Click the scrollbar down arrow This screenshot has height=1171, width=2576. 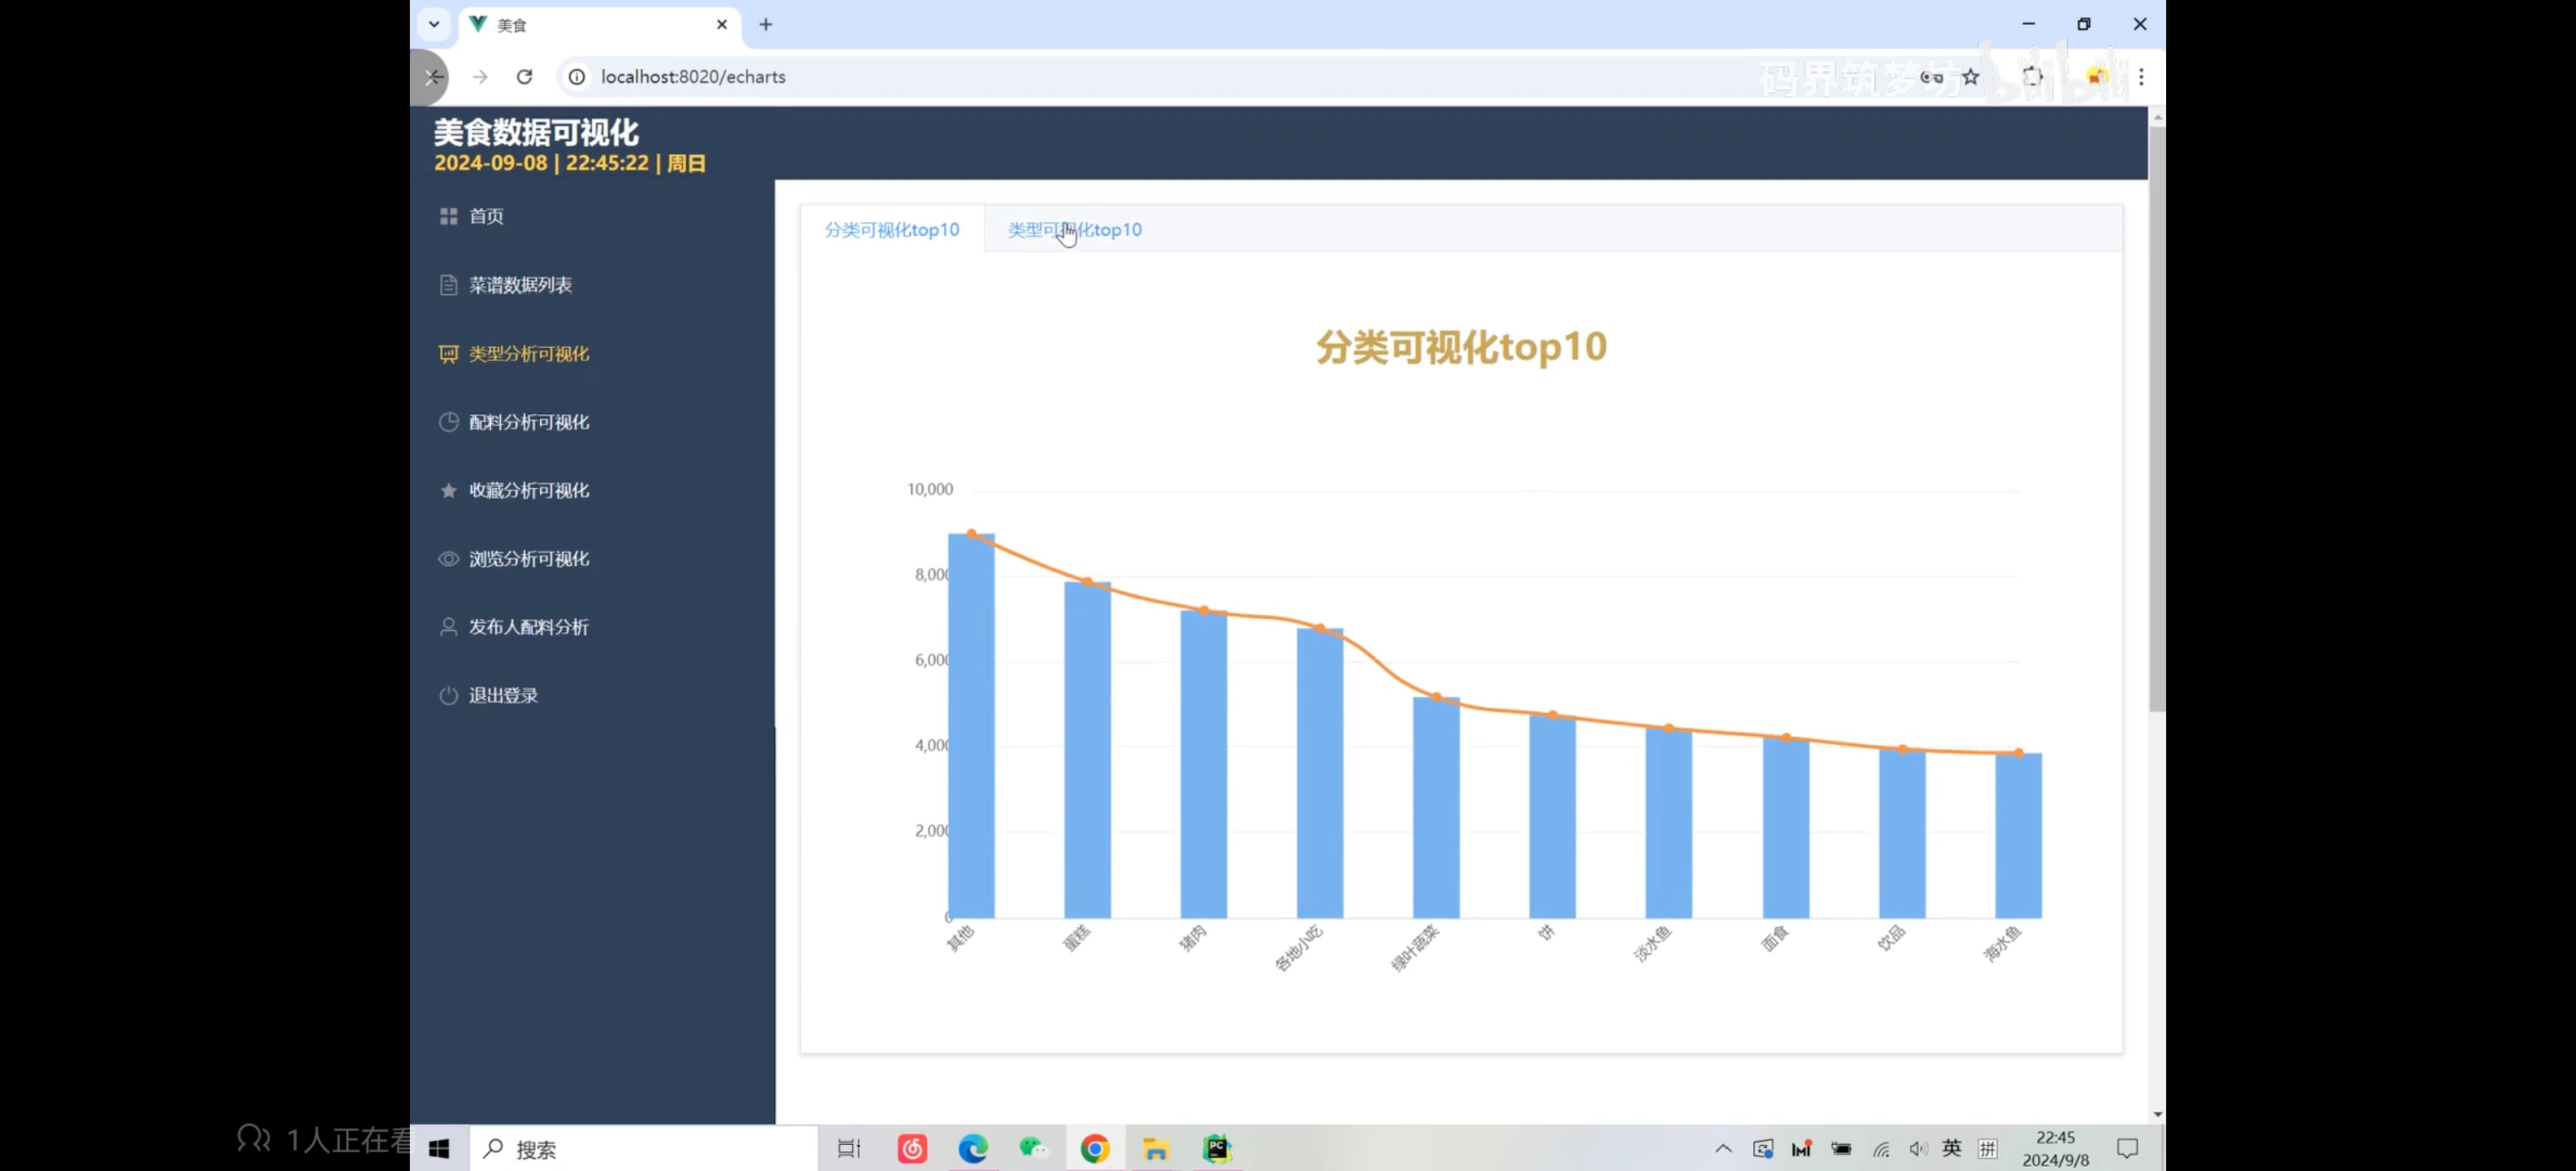coord(2157,1114)
